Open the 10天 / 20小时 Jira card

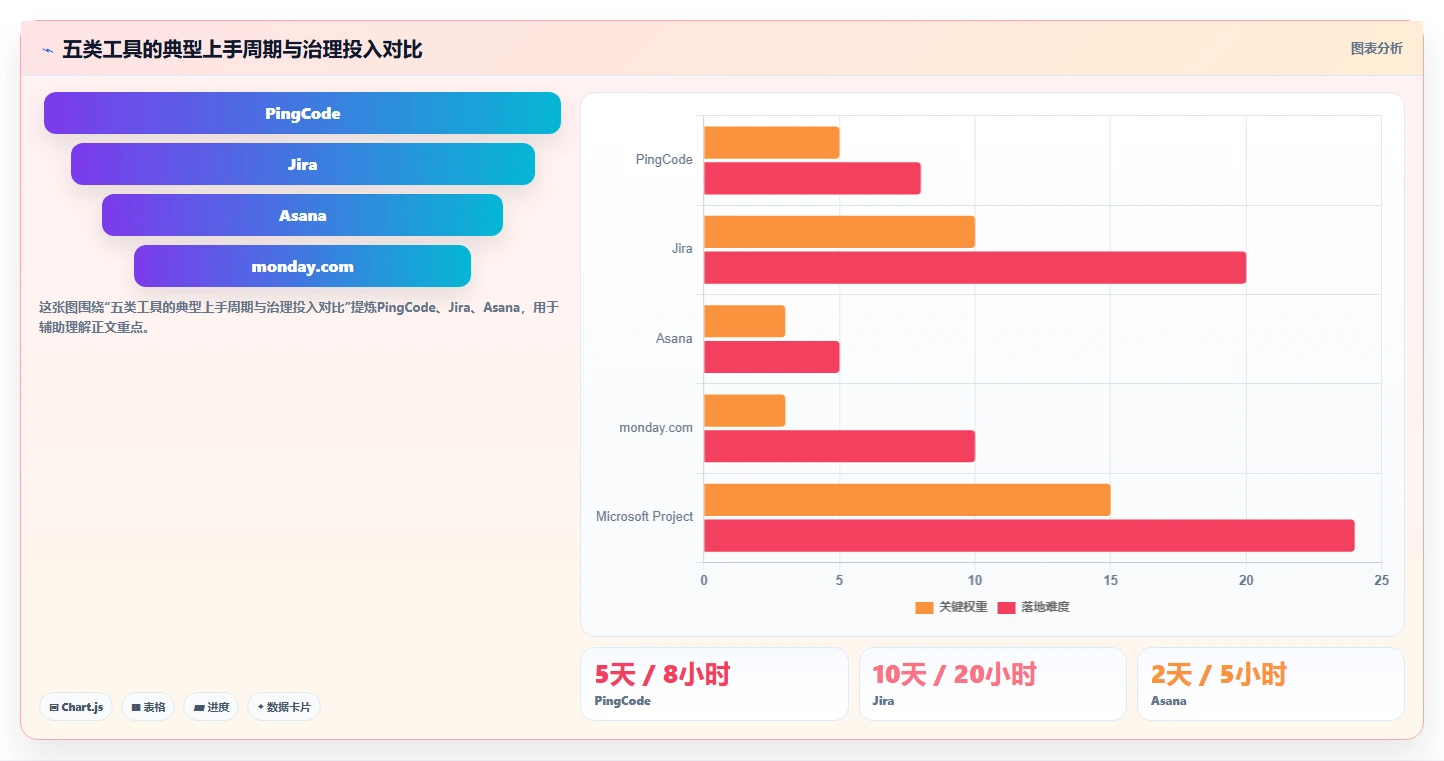(993, 684)
